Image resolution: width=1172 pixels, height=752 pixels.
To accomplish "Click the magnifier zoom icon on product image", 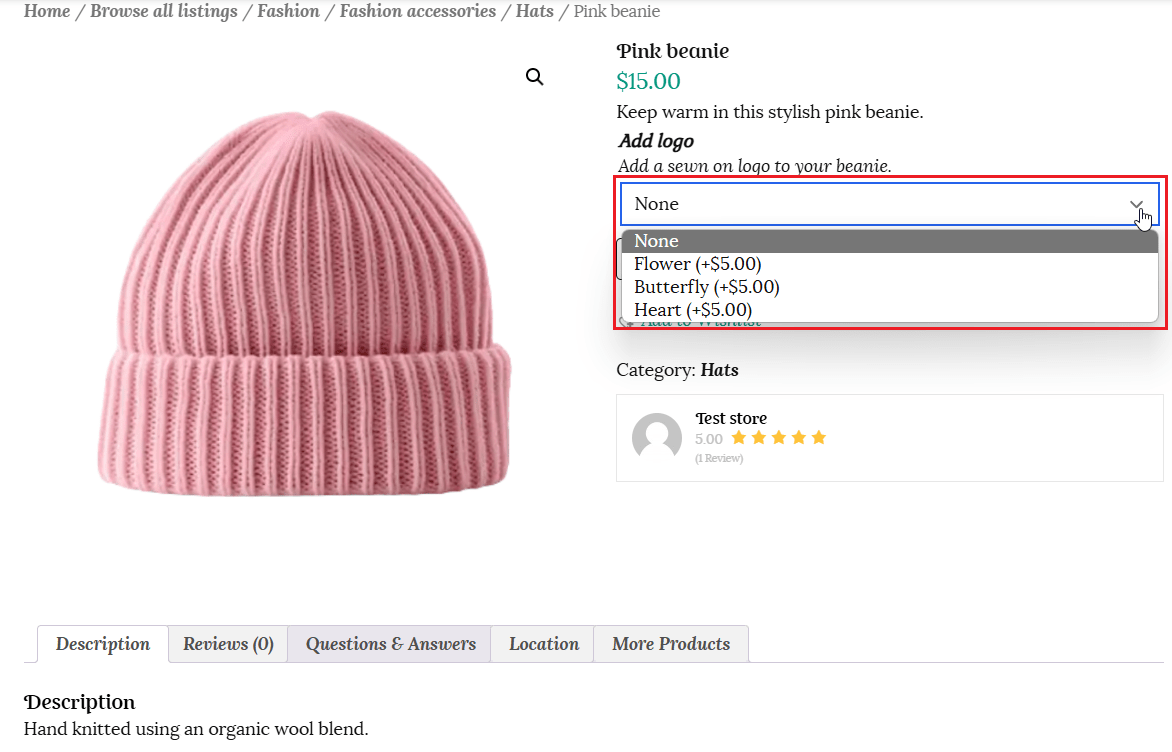I will click(535, 78).
